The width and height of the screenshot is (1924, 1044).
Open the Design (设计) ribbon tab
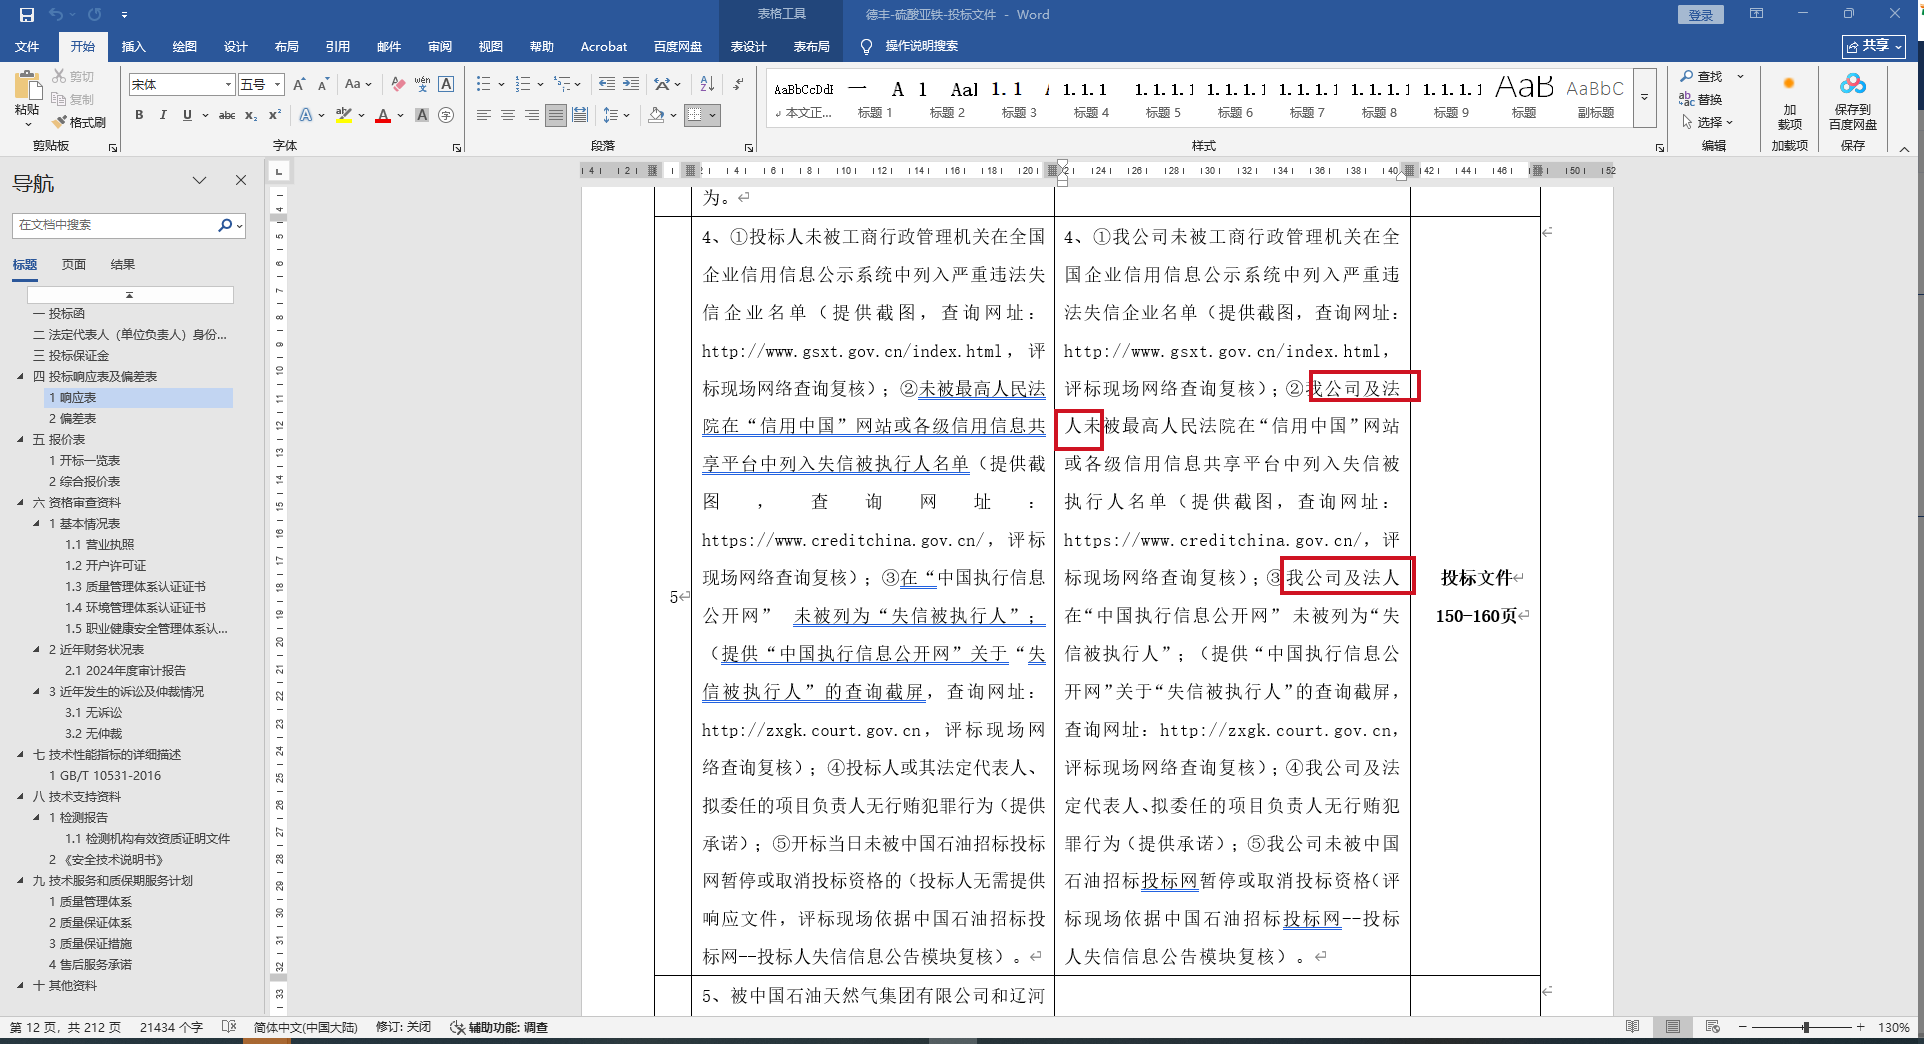[236, 46]
